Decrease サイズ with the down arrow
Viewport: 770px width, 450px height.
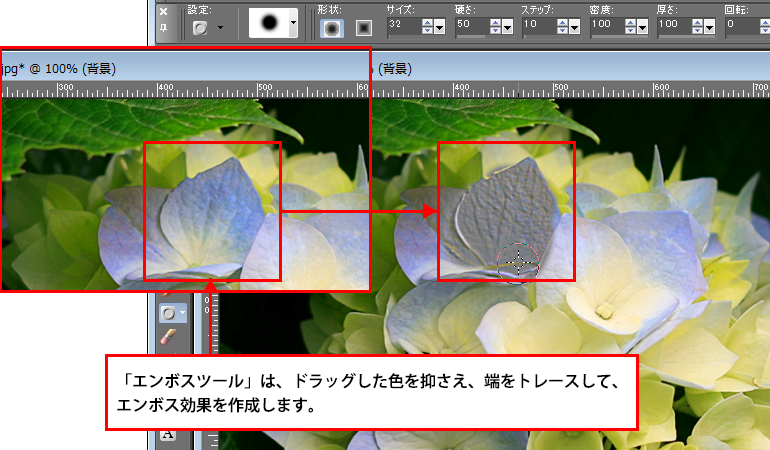[x=427, y=30]
